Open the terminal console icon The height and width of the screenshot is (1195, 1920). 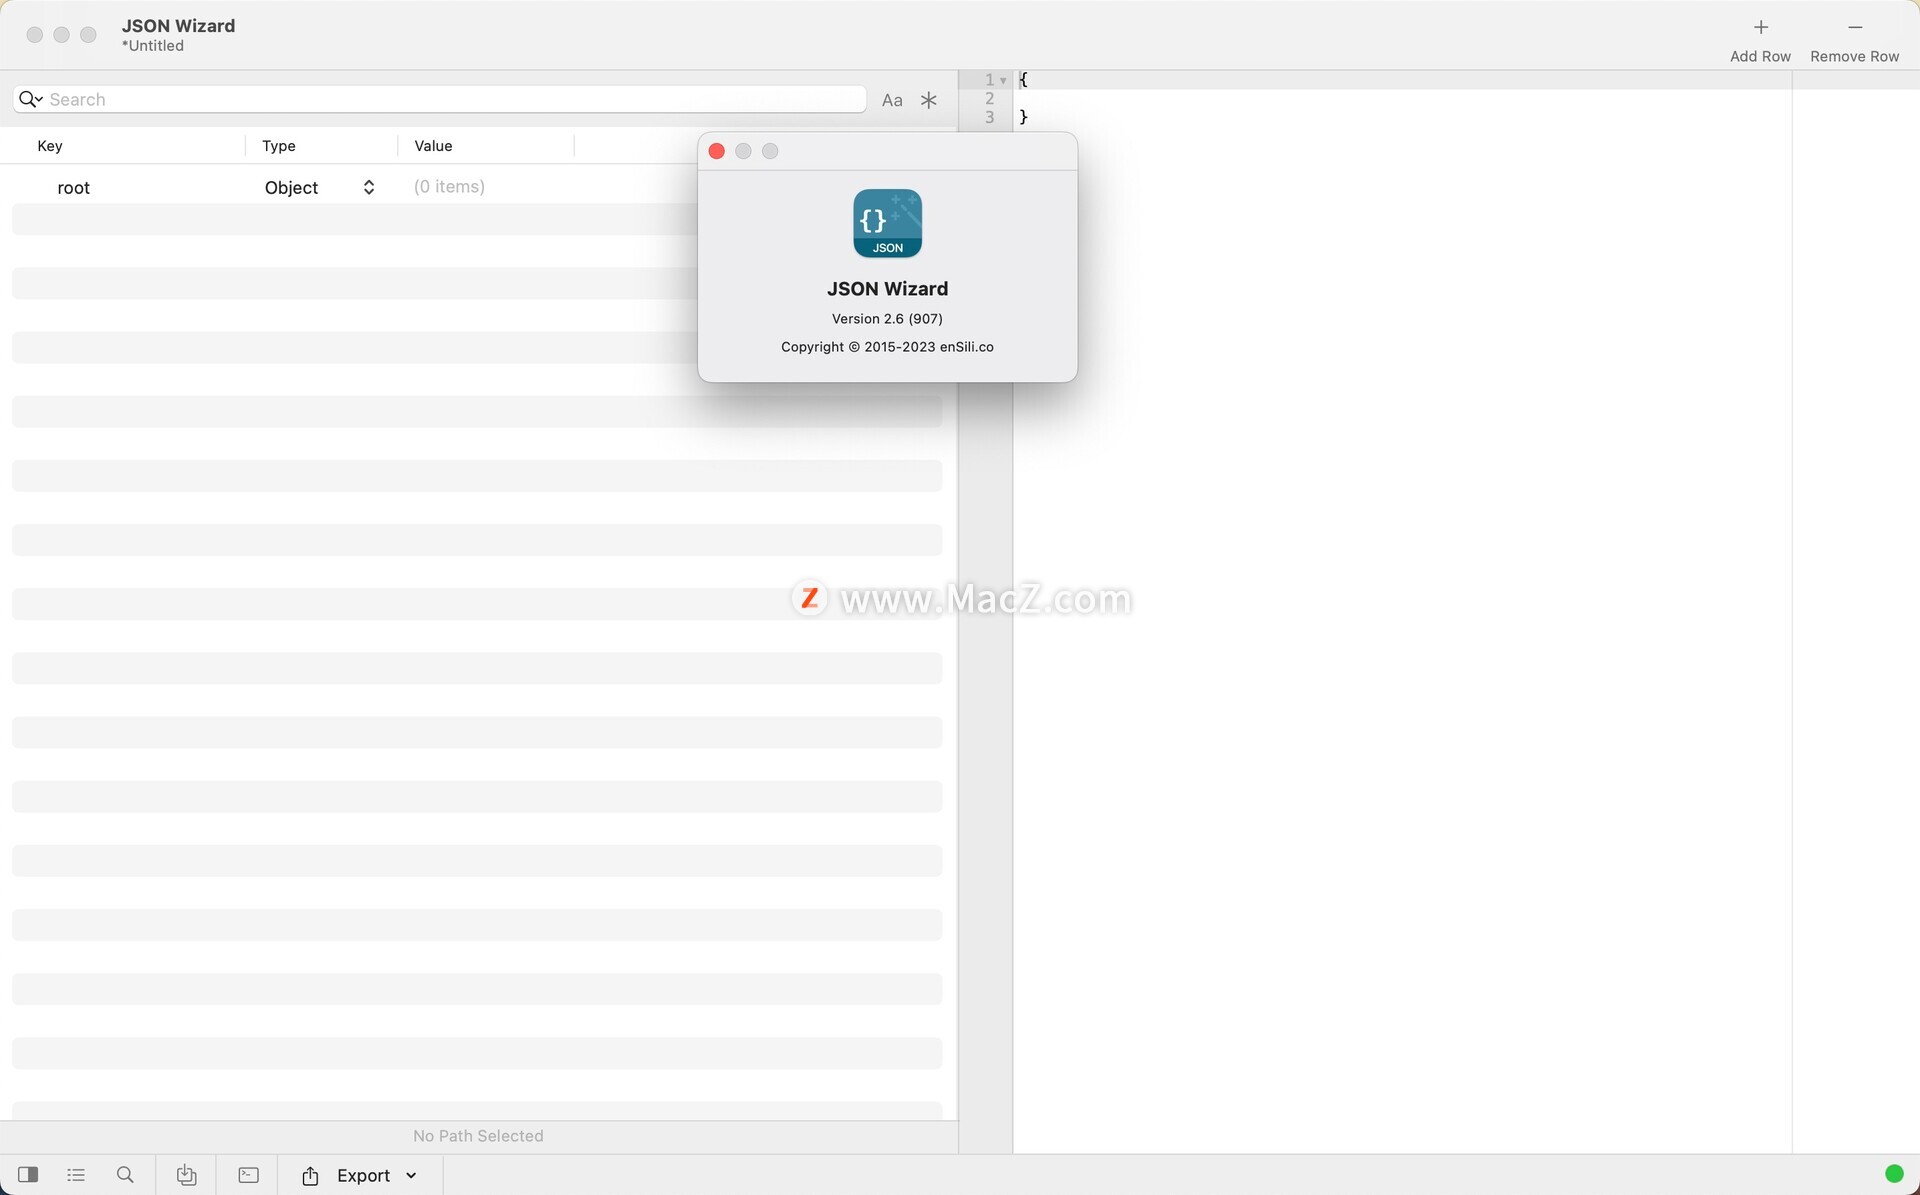pyautogui.click(x=248, y=1175)
